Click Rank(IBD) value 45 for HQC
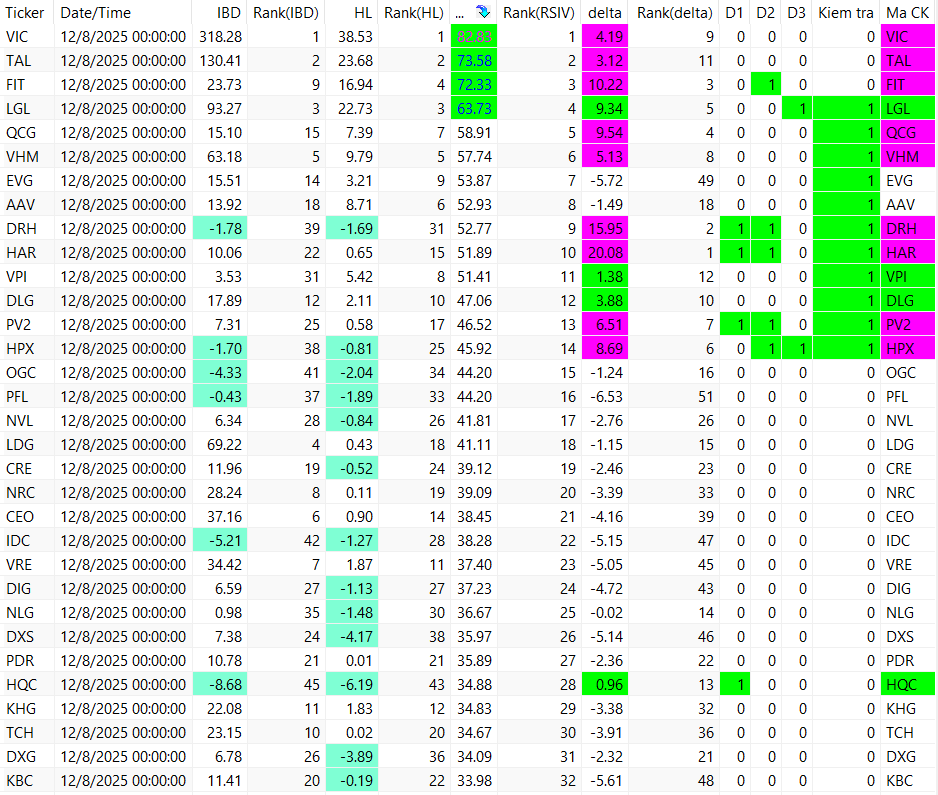Viewport: 938px width, 795px height. [312, 684]
